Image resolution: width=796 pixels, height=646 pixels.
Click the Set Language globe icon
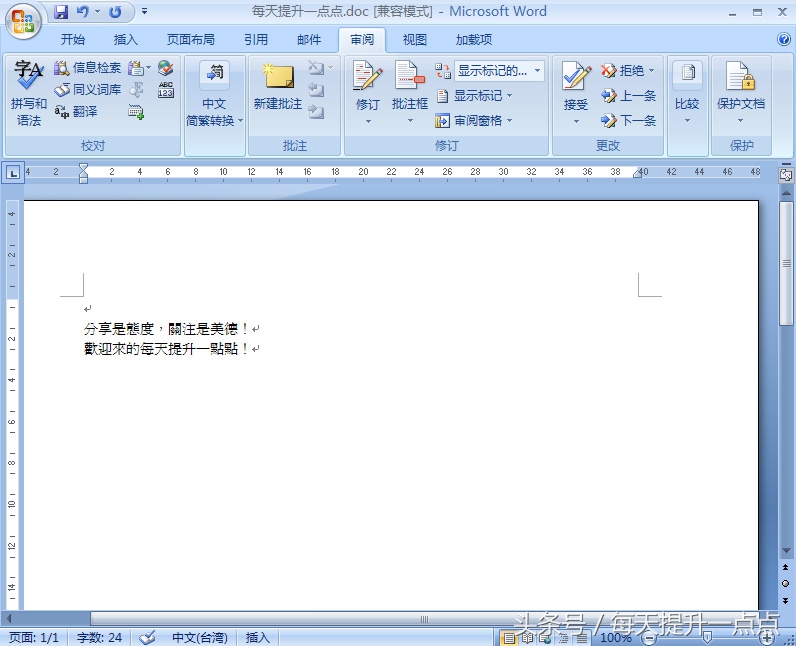(x=165, y=67)
